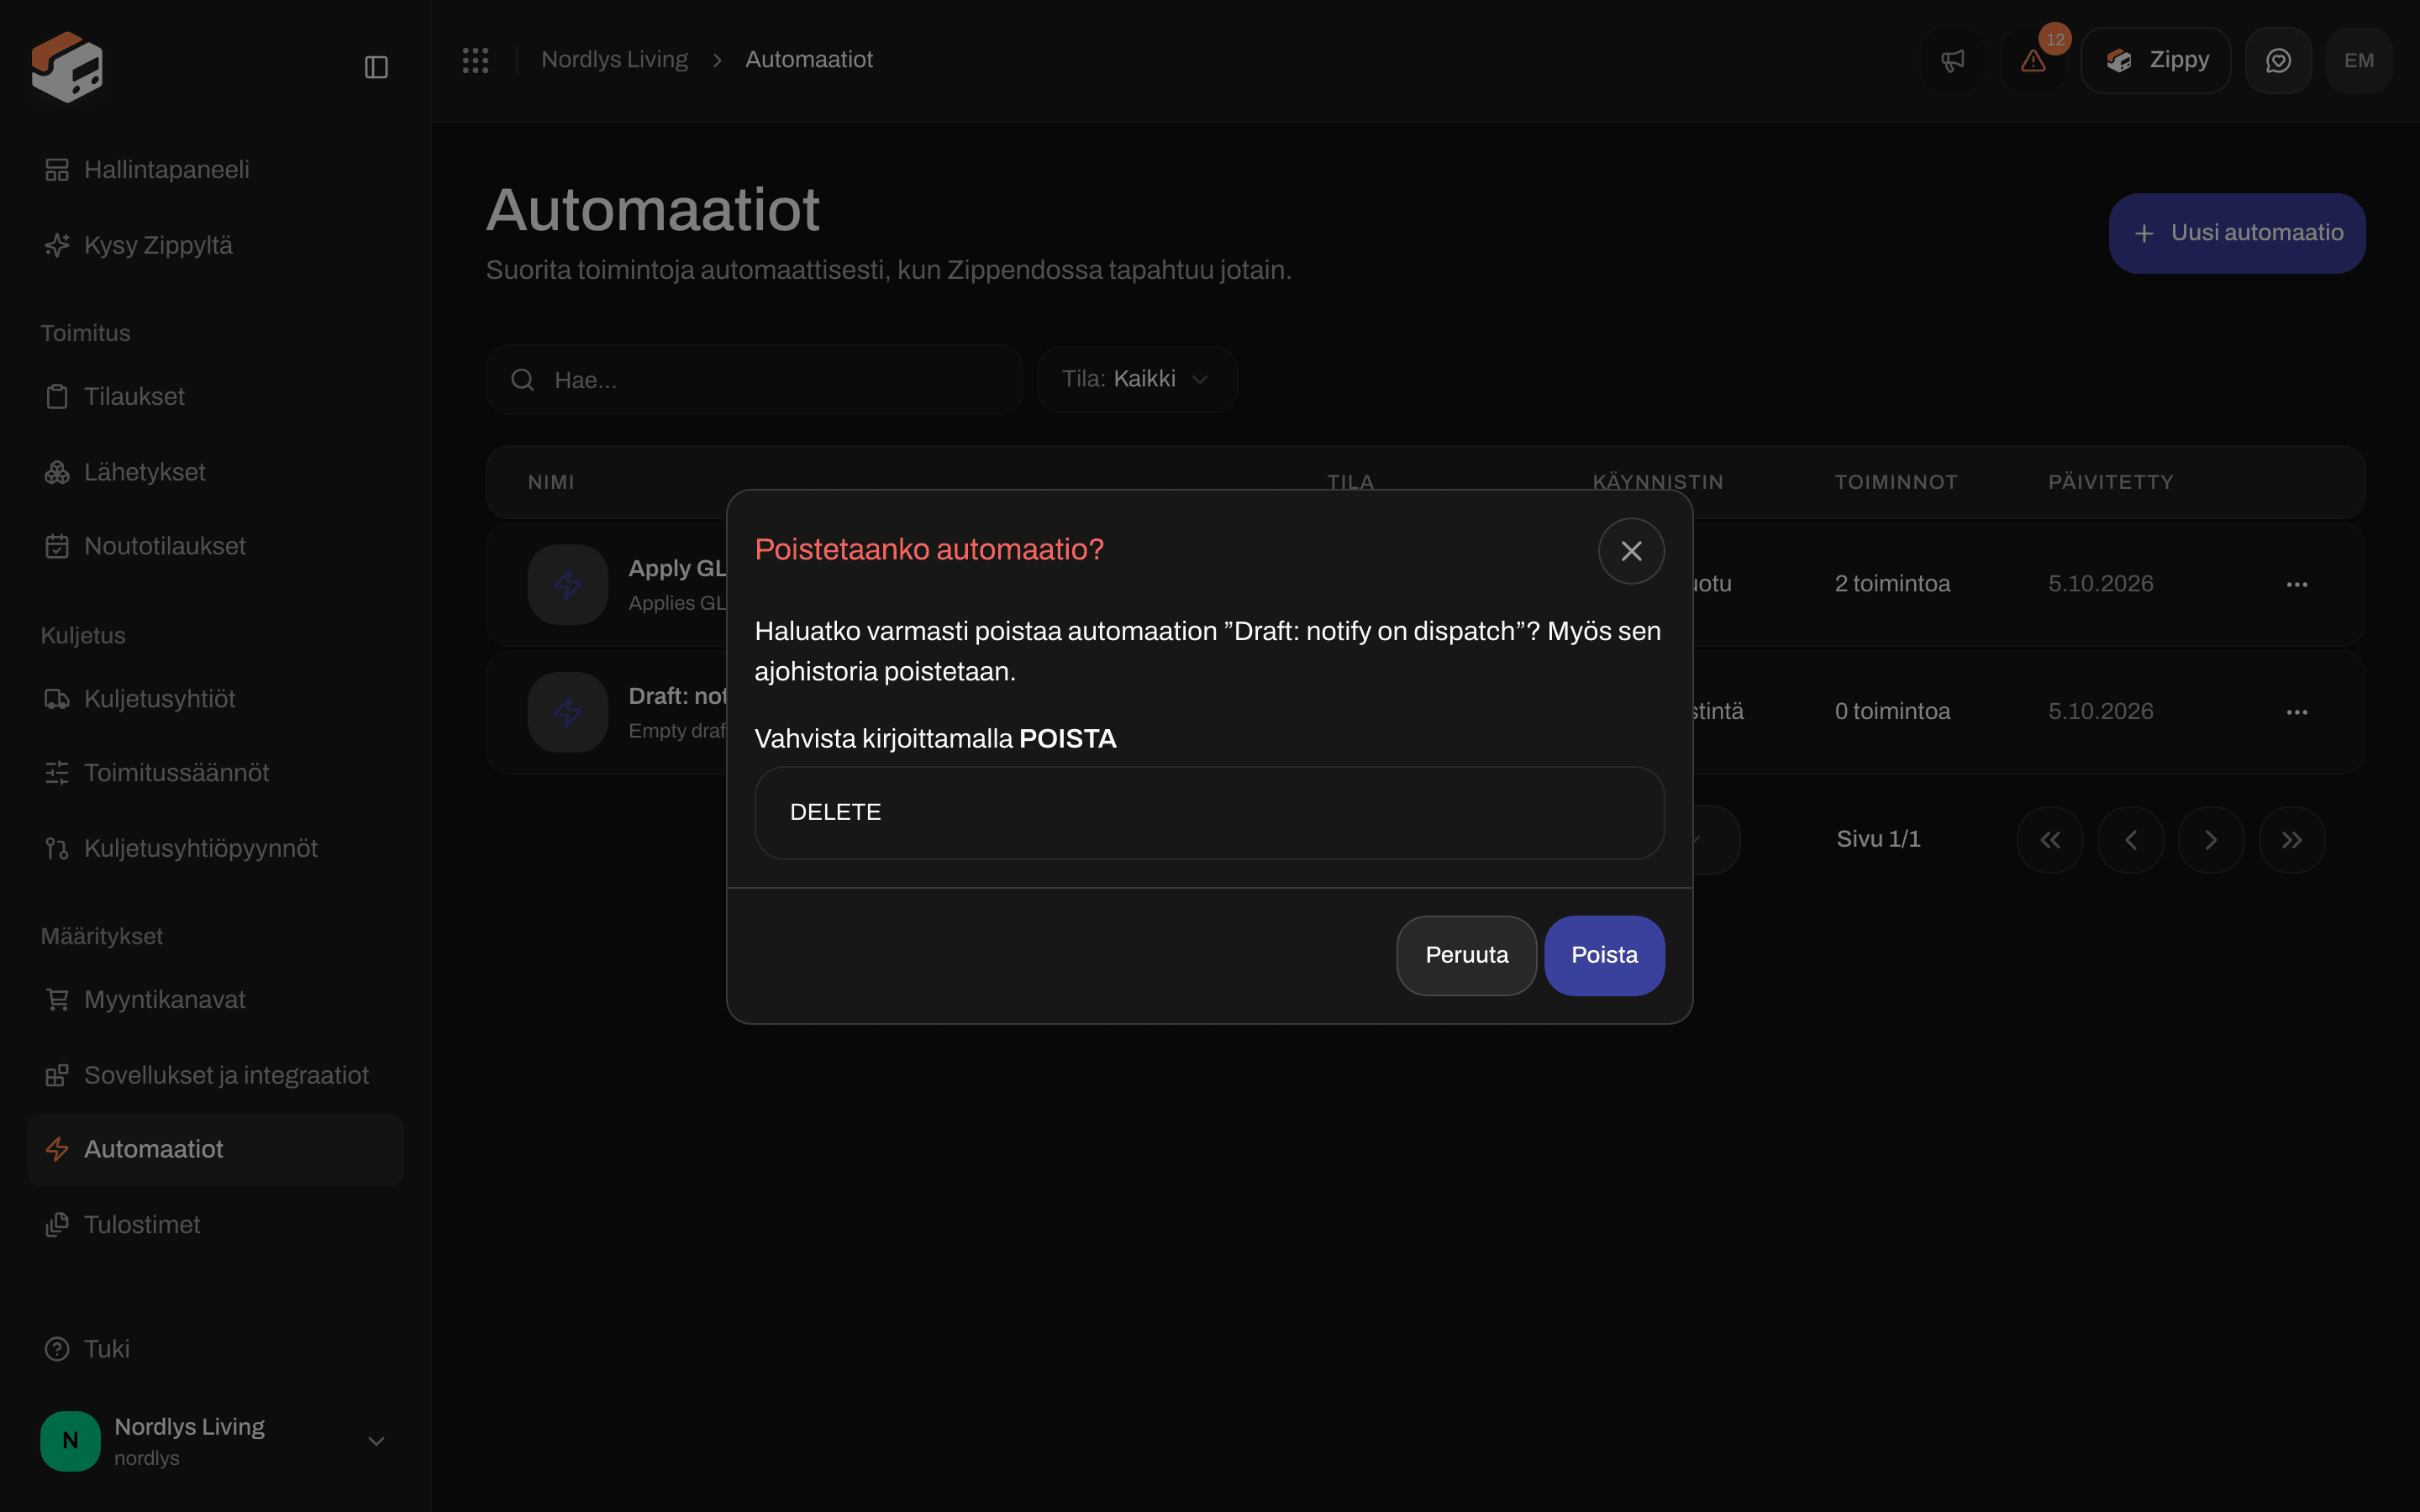Open the EM user avatar menu

[2359, 61]
